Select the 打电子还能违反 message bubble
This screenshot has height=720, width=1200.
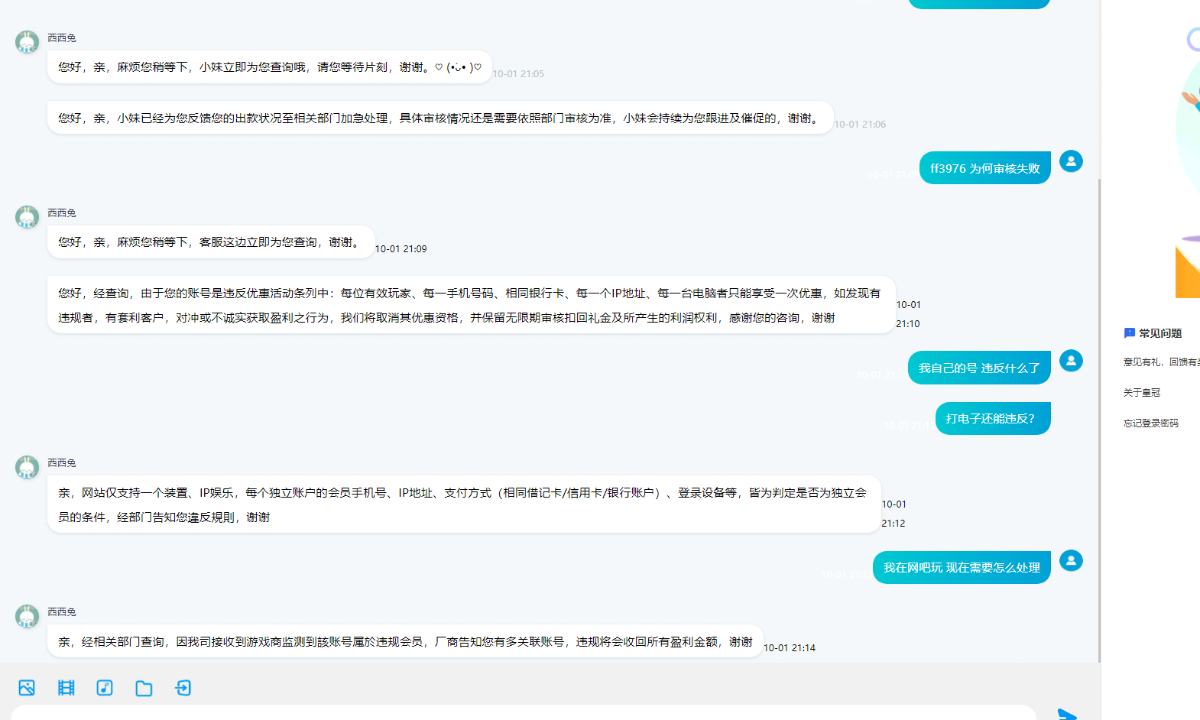pos(992,417)
